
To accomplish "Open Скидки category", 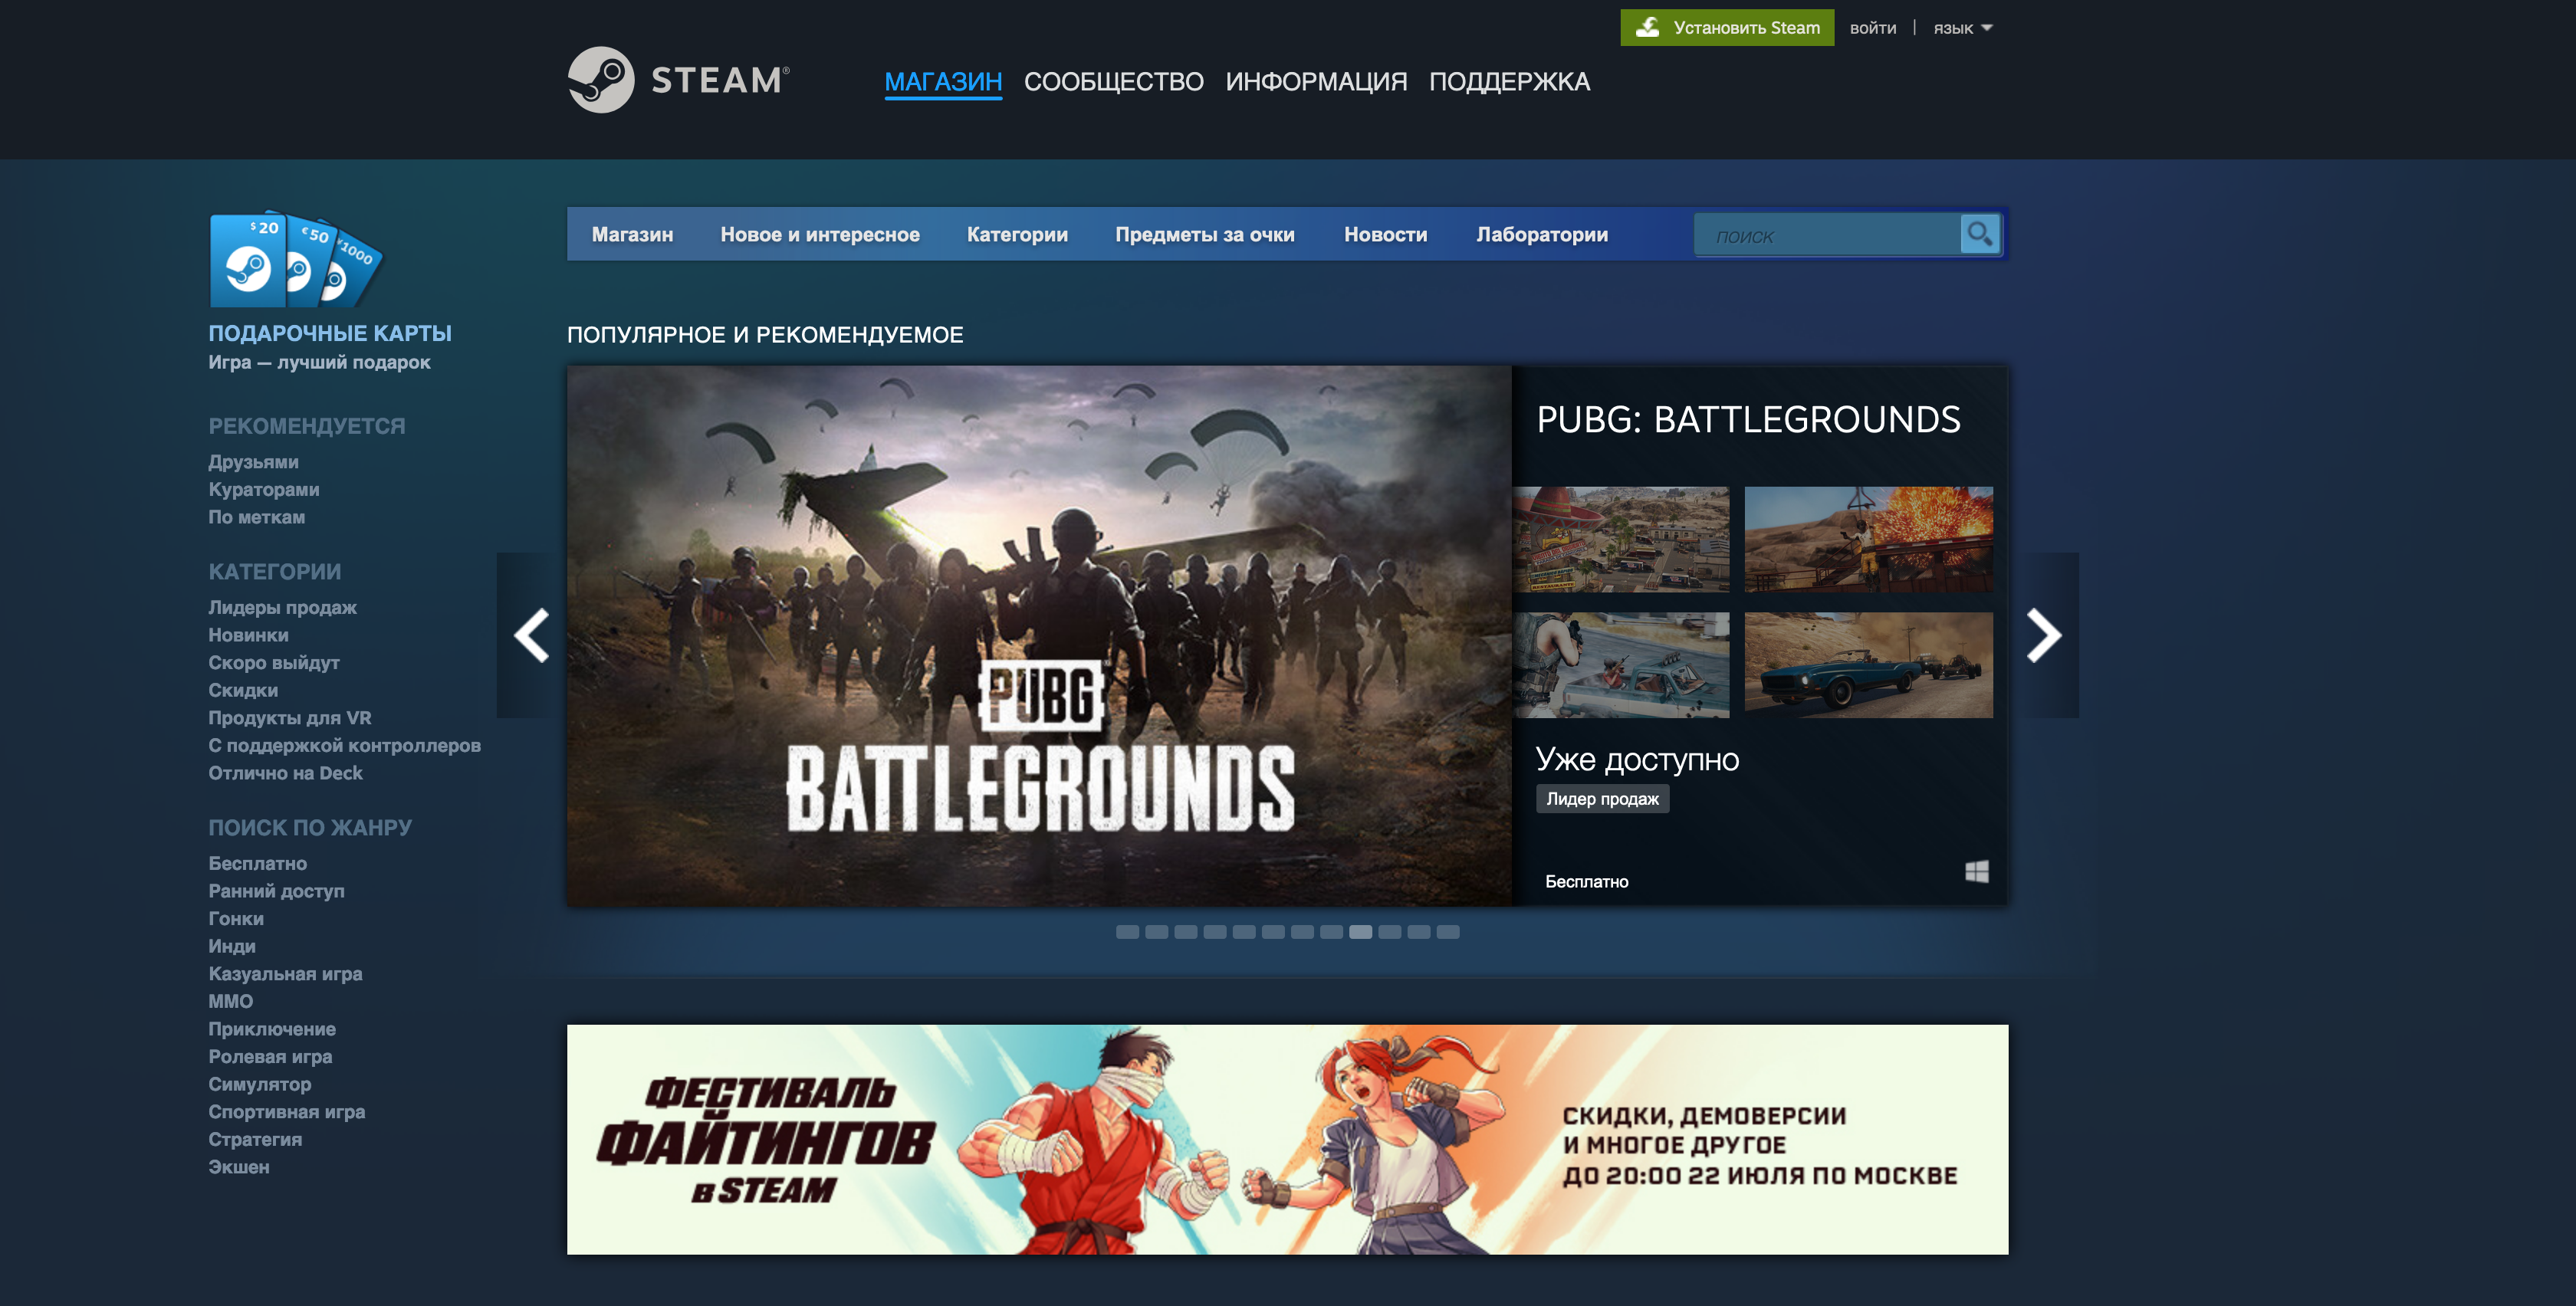I will click(243, 690).
